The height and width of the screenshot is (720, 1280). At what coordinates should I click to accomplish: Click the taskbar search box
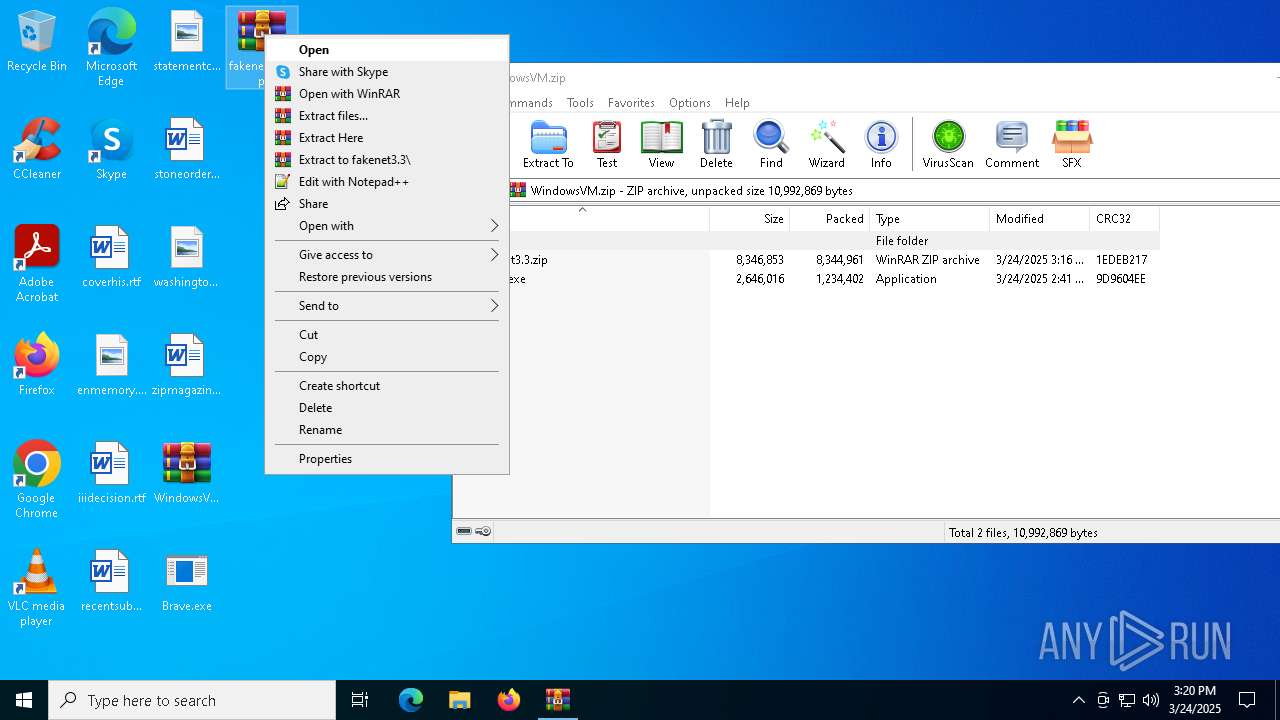pyautogui.click(x=192, y=700)
